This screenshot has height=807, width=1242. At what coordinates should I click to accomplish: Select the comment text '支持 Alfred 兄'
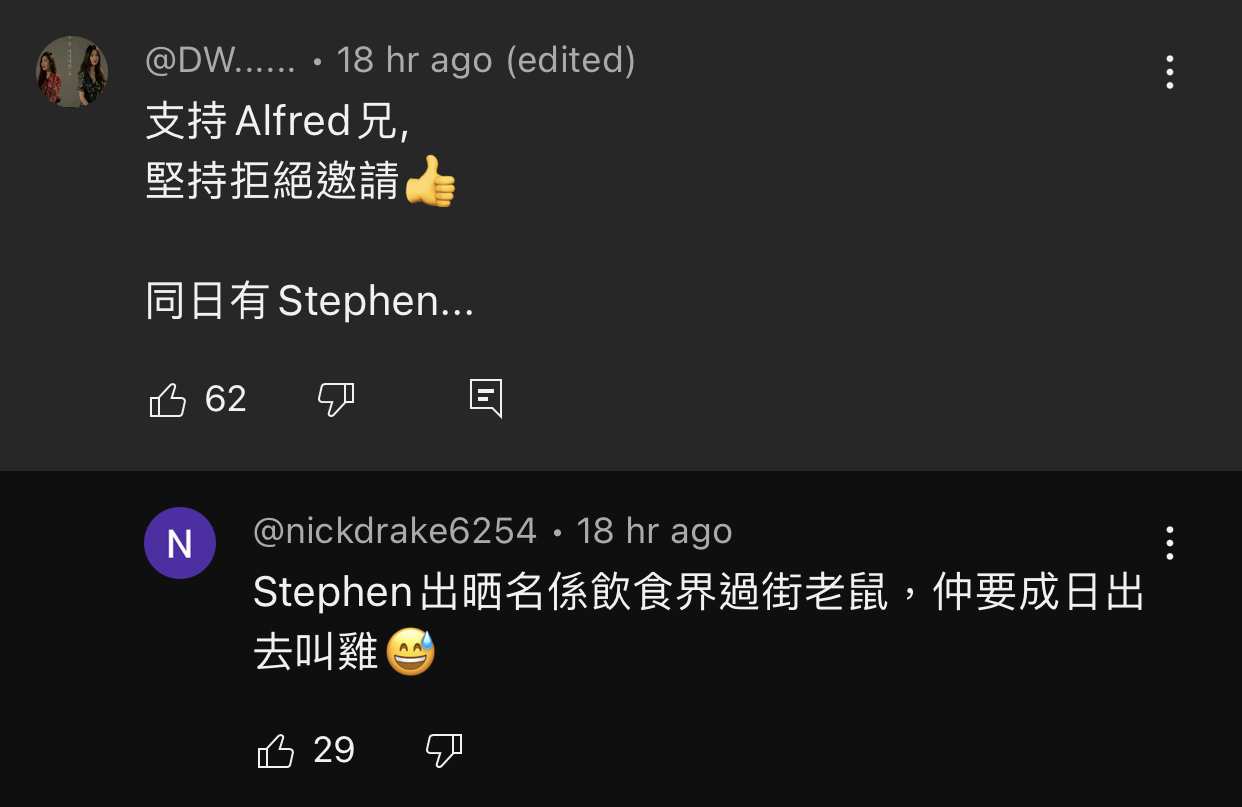(277, 122)
